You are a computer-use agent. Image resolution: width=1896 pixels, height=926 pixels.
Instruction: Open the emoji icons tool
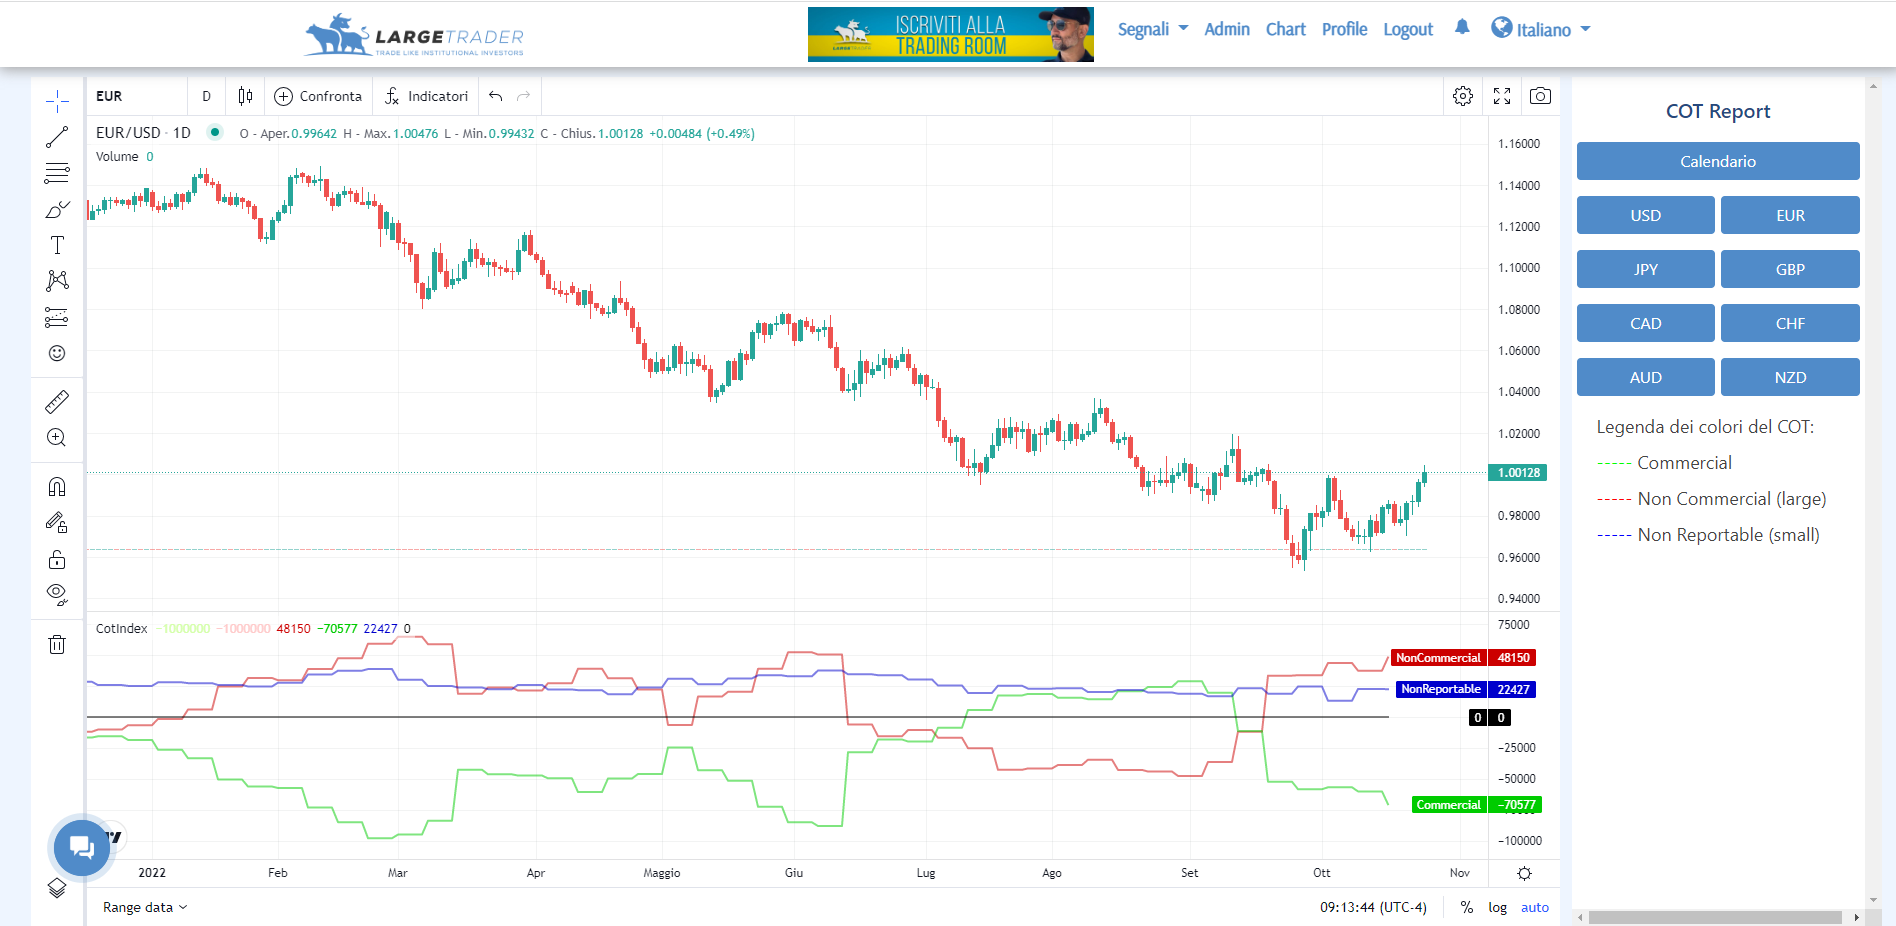57,353
